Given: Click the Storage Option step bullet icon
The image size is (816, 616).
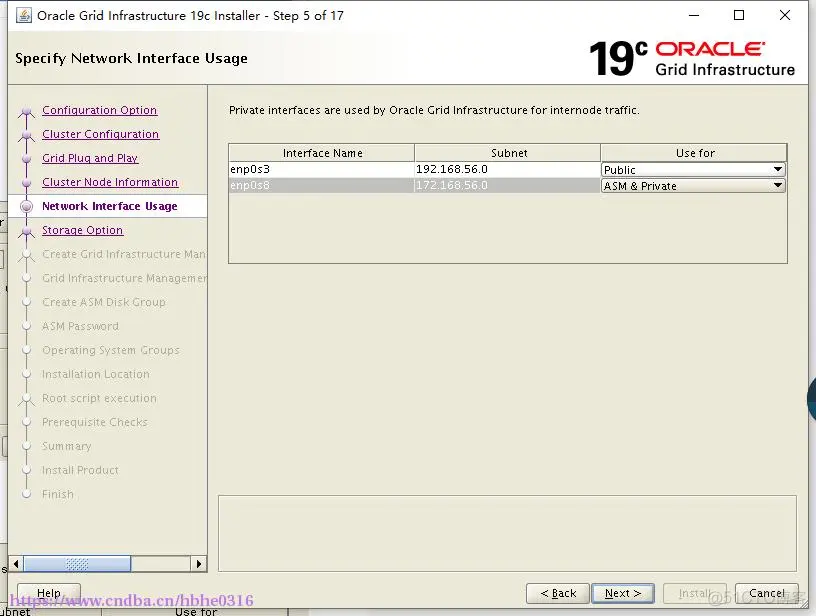Looking at the screenshot, I should 27,230.
